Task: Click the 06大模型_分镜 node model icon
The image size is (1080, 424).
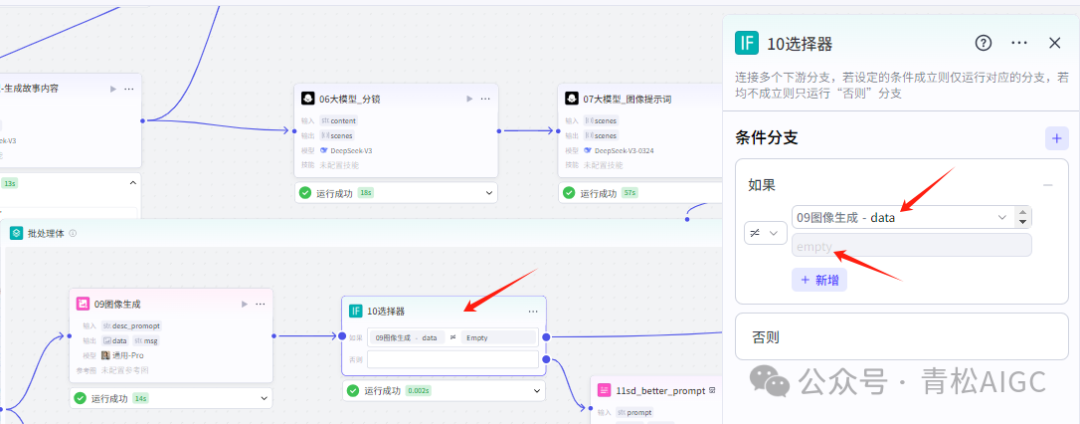Action: (x=307, y=98)
